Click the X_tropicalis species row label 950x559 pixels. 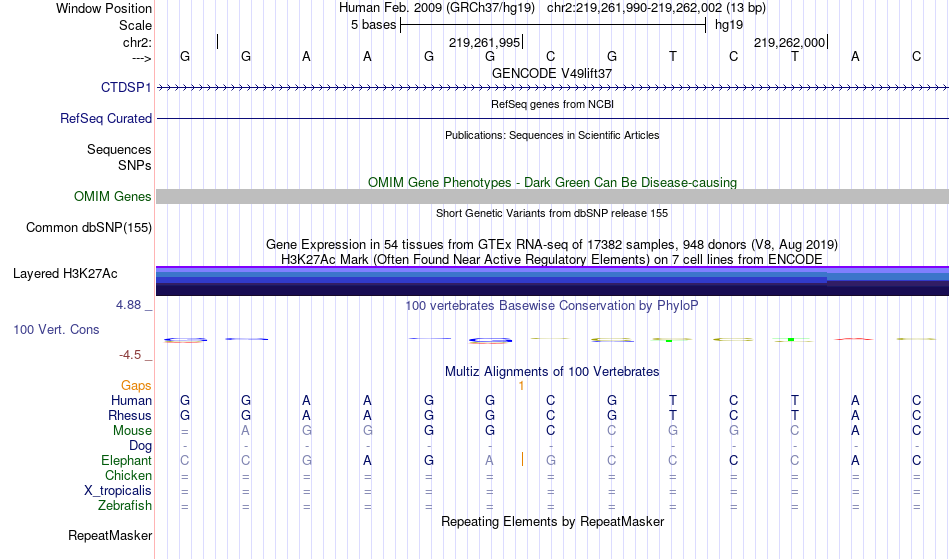tap(118, 491)
